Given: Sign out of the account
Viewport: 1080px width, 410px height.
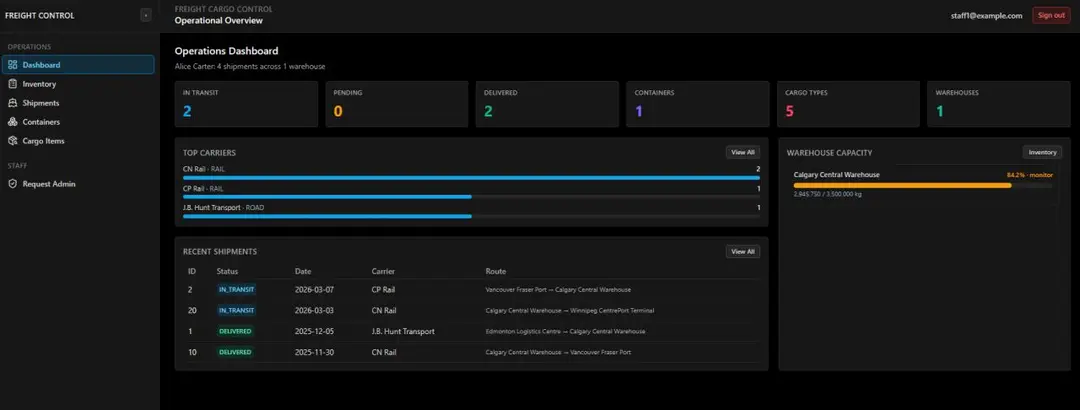Looking at the screenshot, I should 1051,15.
